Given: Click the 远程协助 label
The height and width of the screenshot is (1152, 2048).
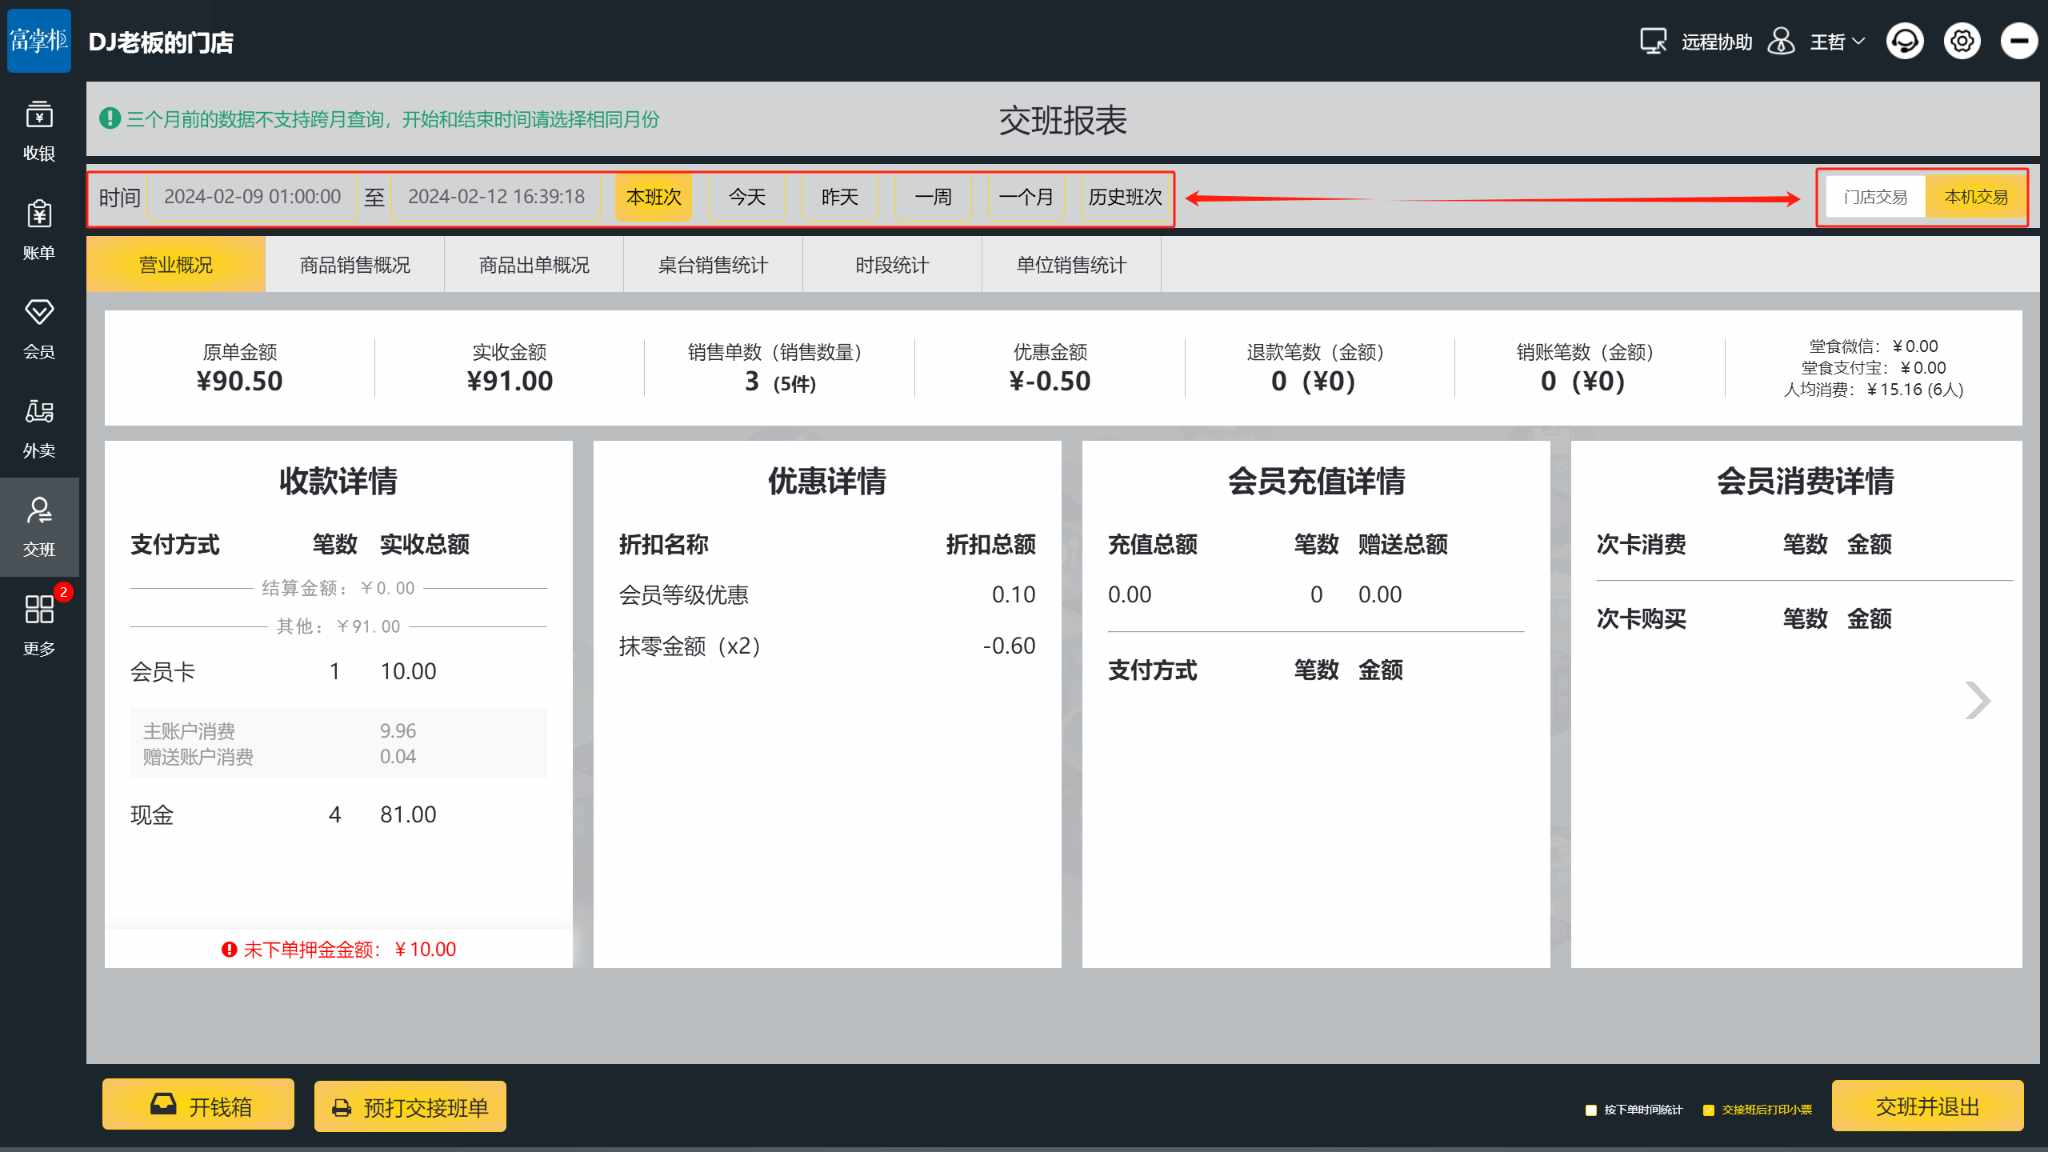Looking at the screenshot, I should coord(1717,42).
